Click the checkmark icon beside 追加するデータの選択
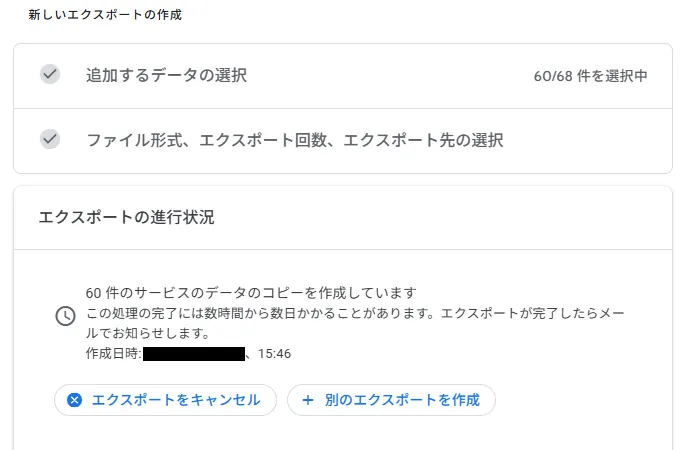 [x=50, y=75]
